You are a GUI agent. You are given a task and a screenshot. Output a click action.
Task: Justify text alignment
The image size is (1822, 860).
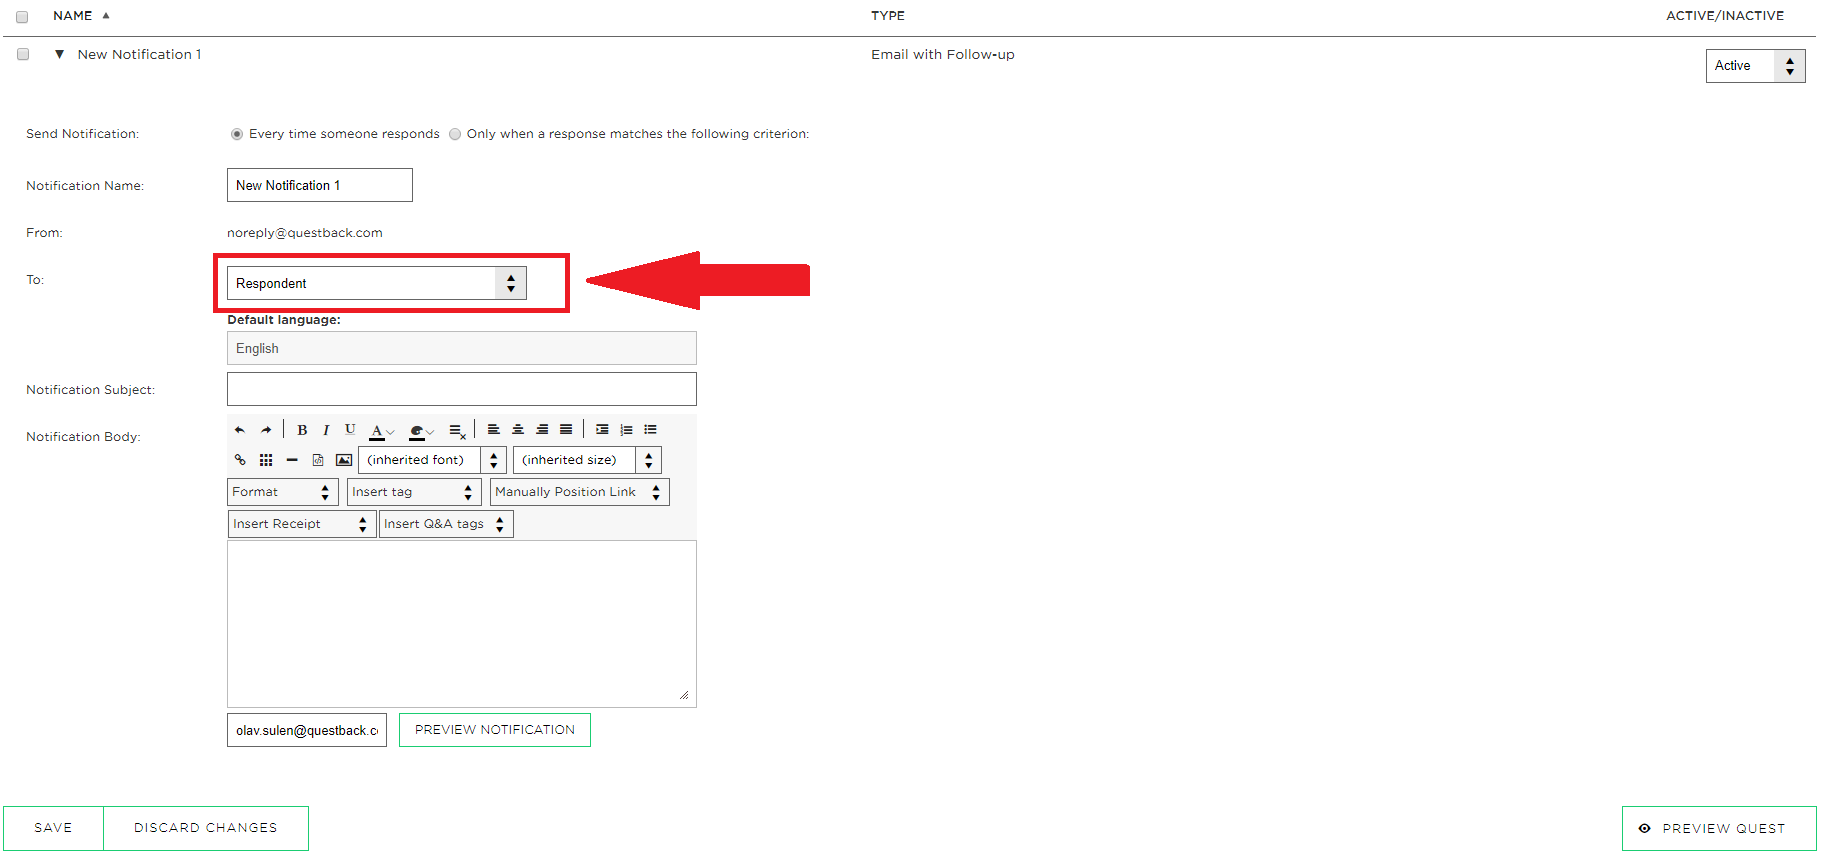point(566,430)
